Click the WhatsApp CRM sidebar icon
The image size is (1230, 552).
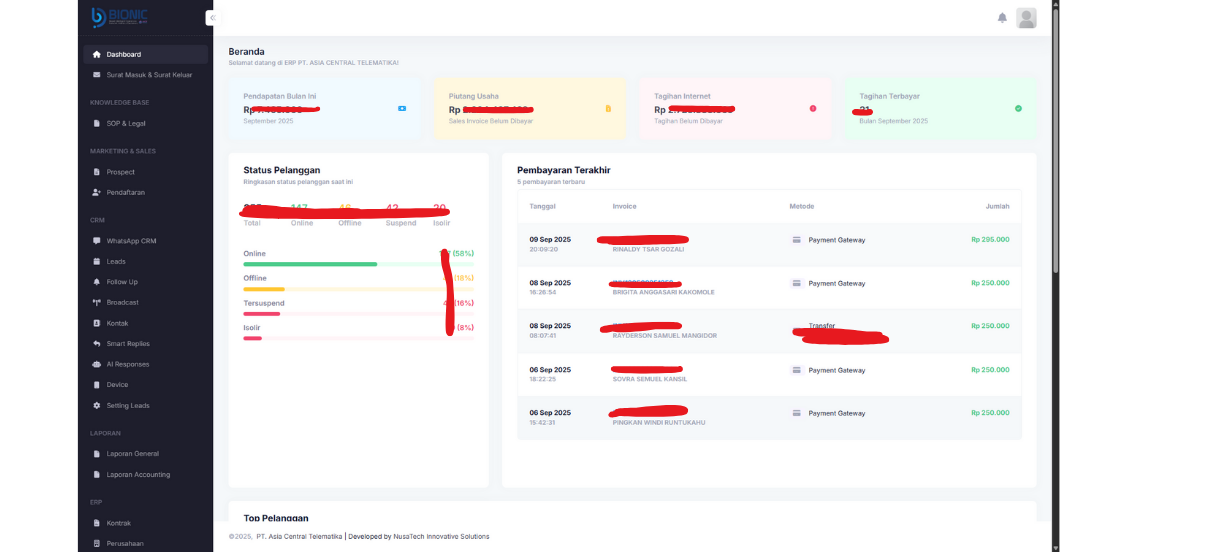coord(96,241)
